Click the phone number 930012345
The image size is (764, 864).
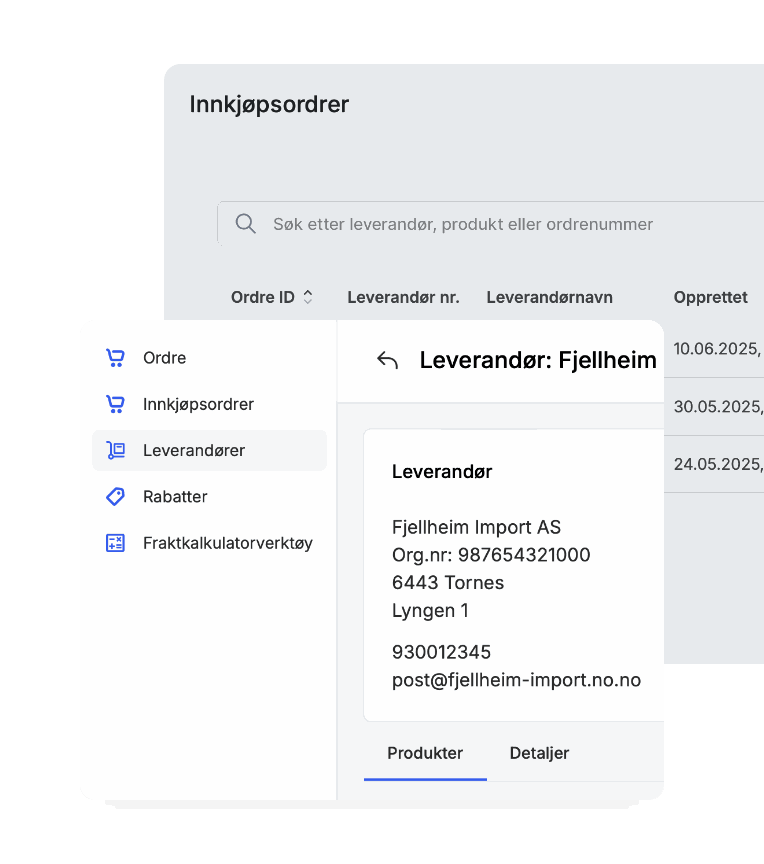click(x=441, y=652)
